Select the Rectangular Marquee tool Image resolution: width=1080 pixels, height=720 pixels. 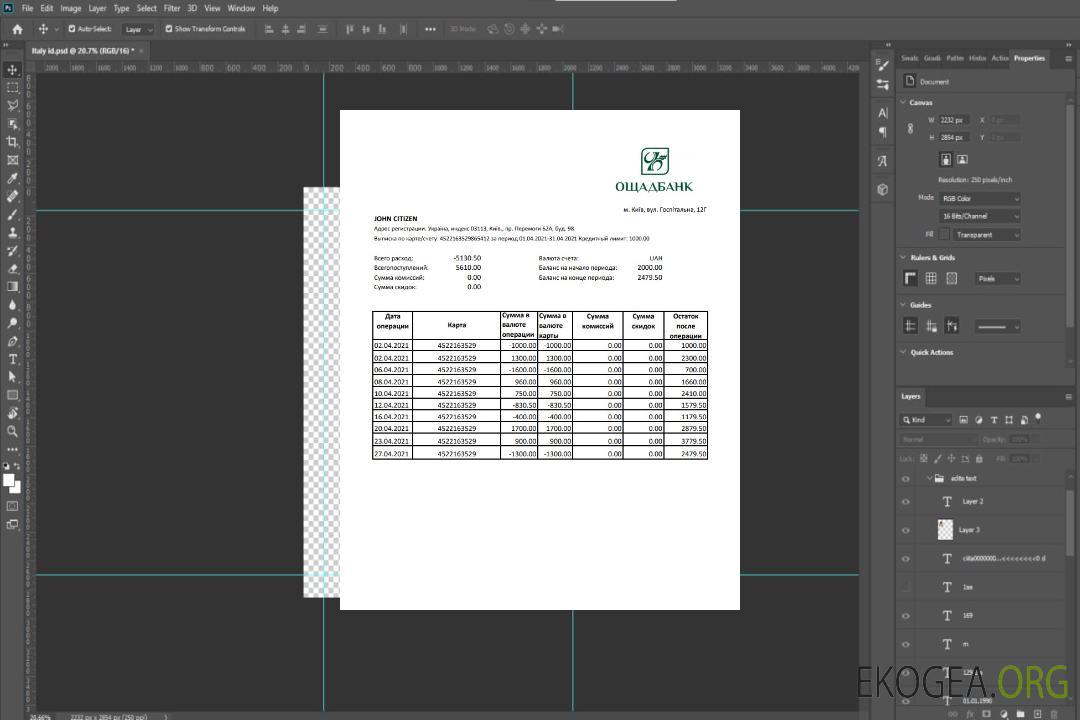click(x=12, y=88)
